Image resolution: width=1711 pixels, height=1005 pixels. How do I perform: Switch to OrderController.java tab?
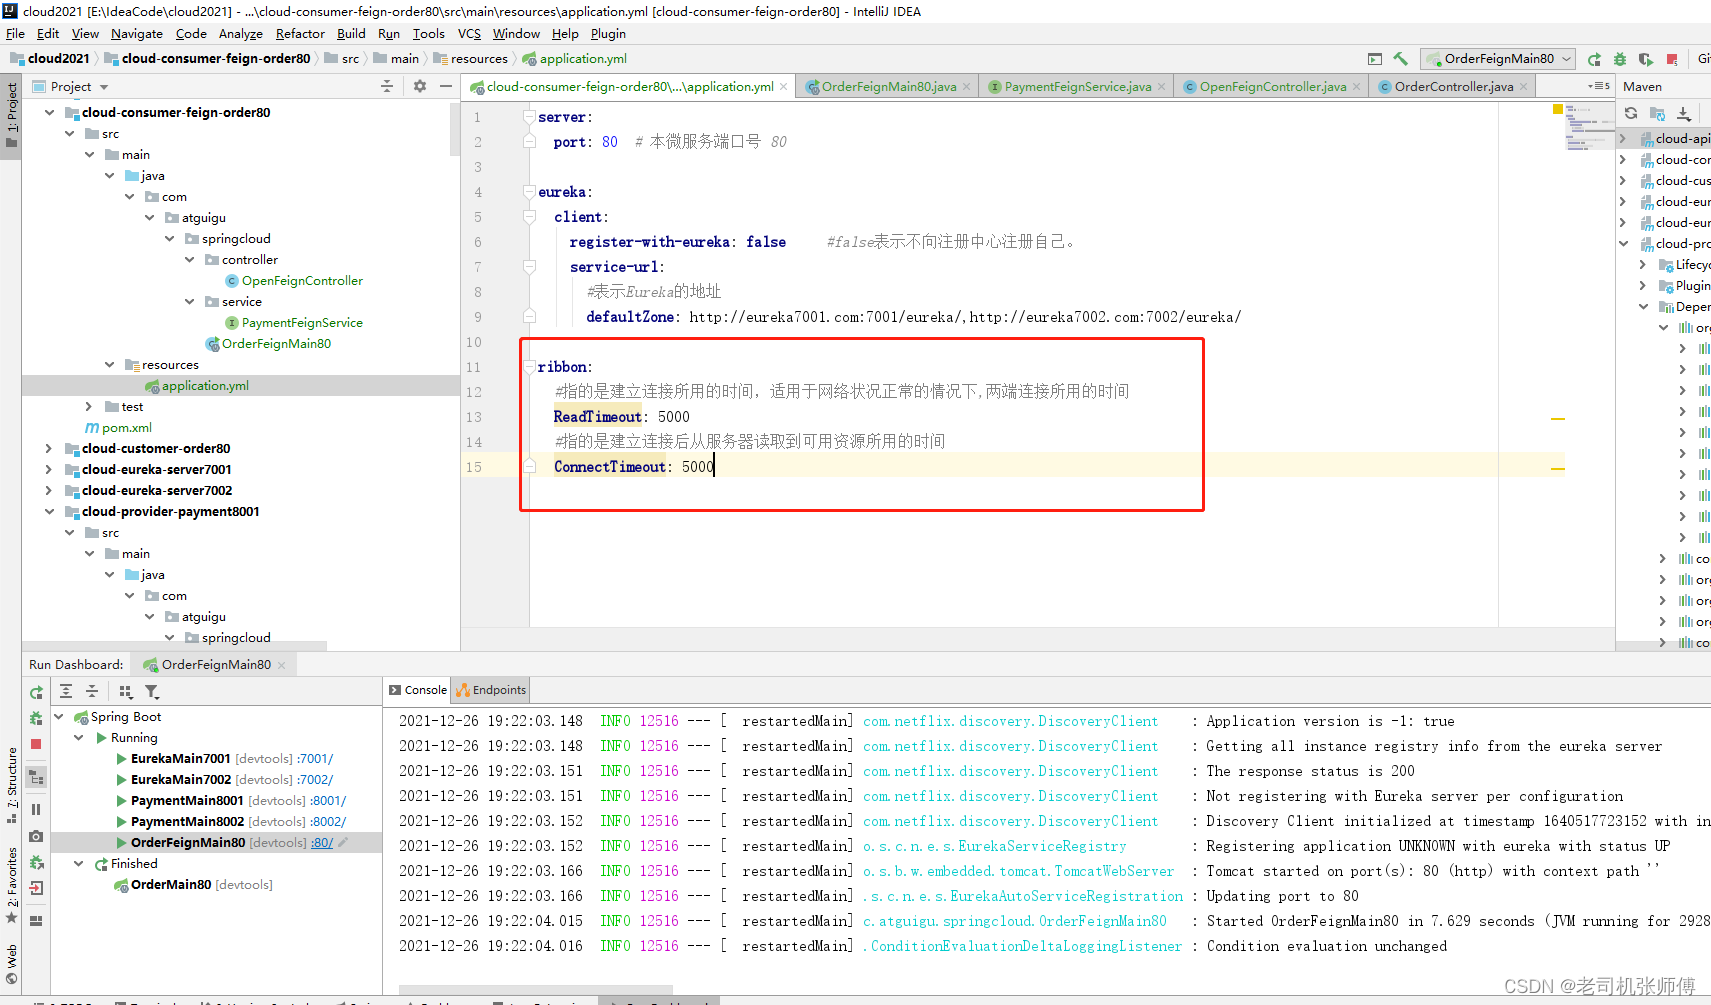tap(1453, 87)
